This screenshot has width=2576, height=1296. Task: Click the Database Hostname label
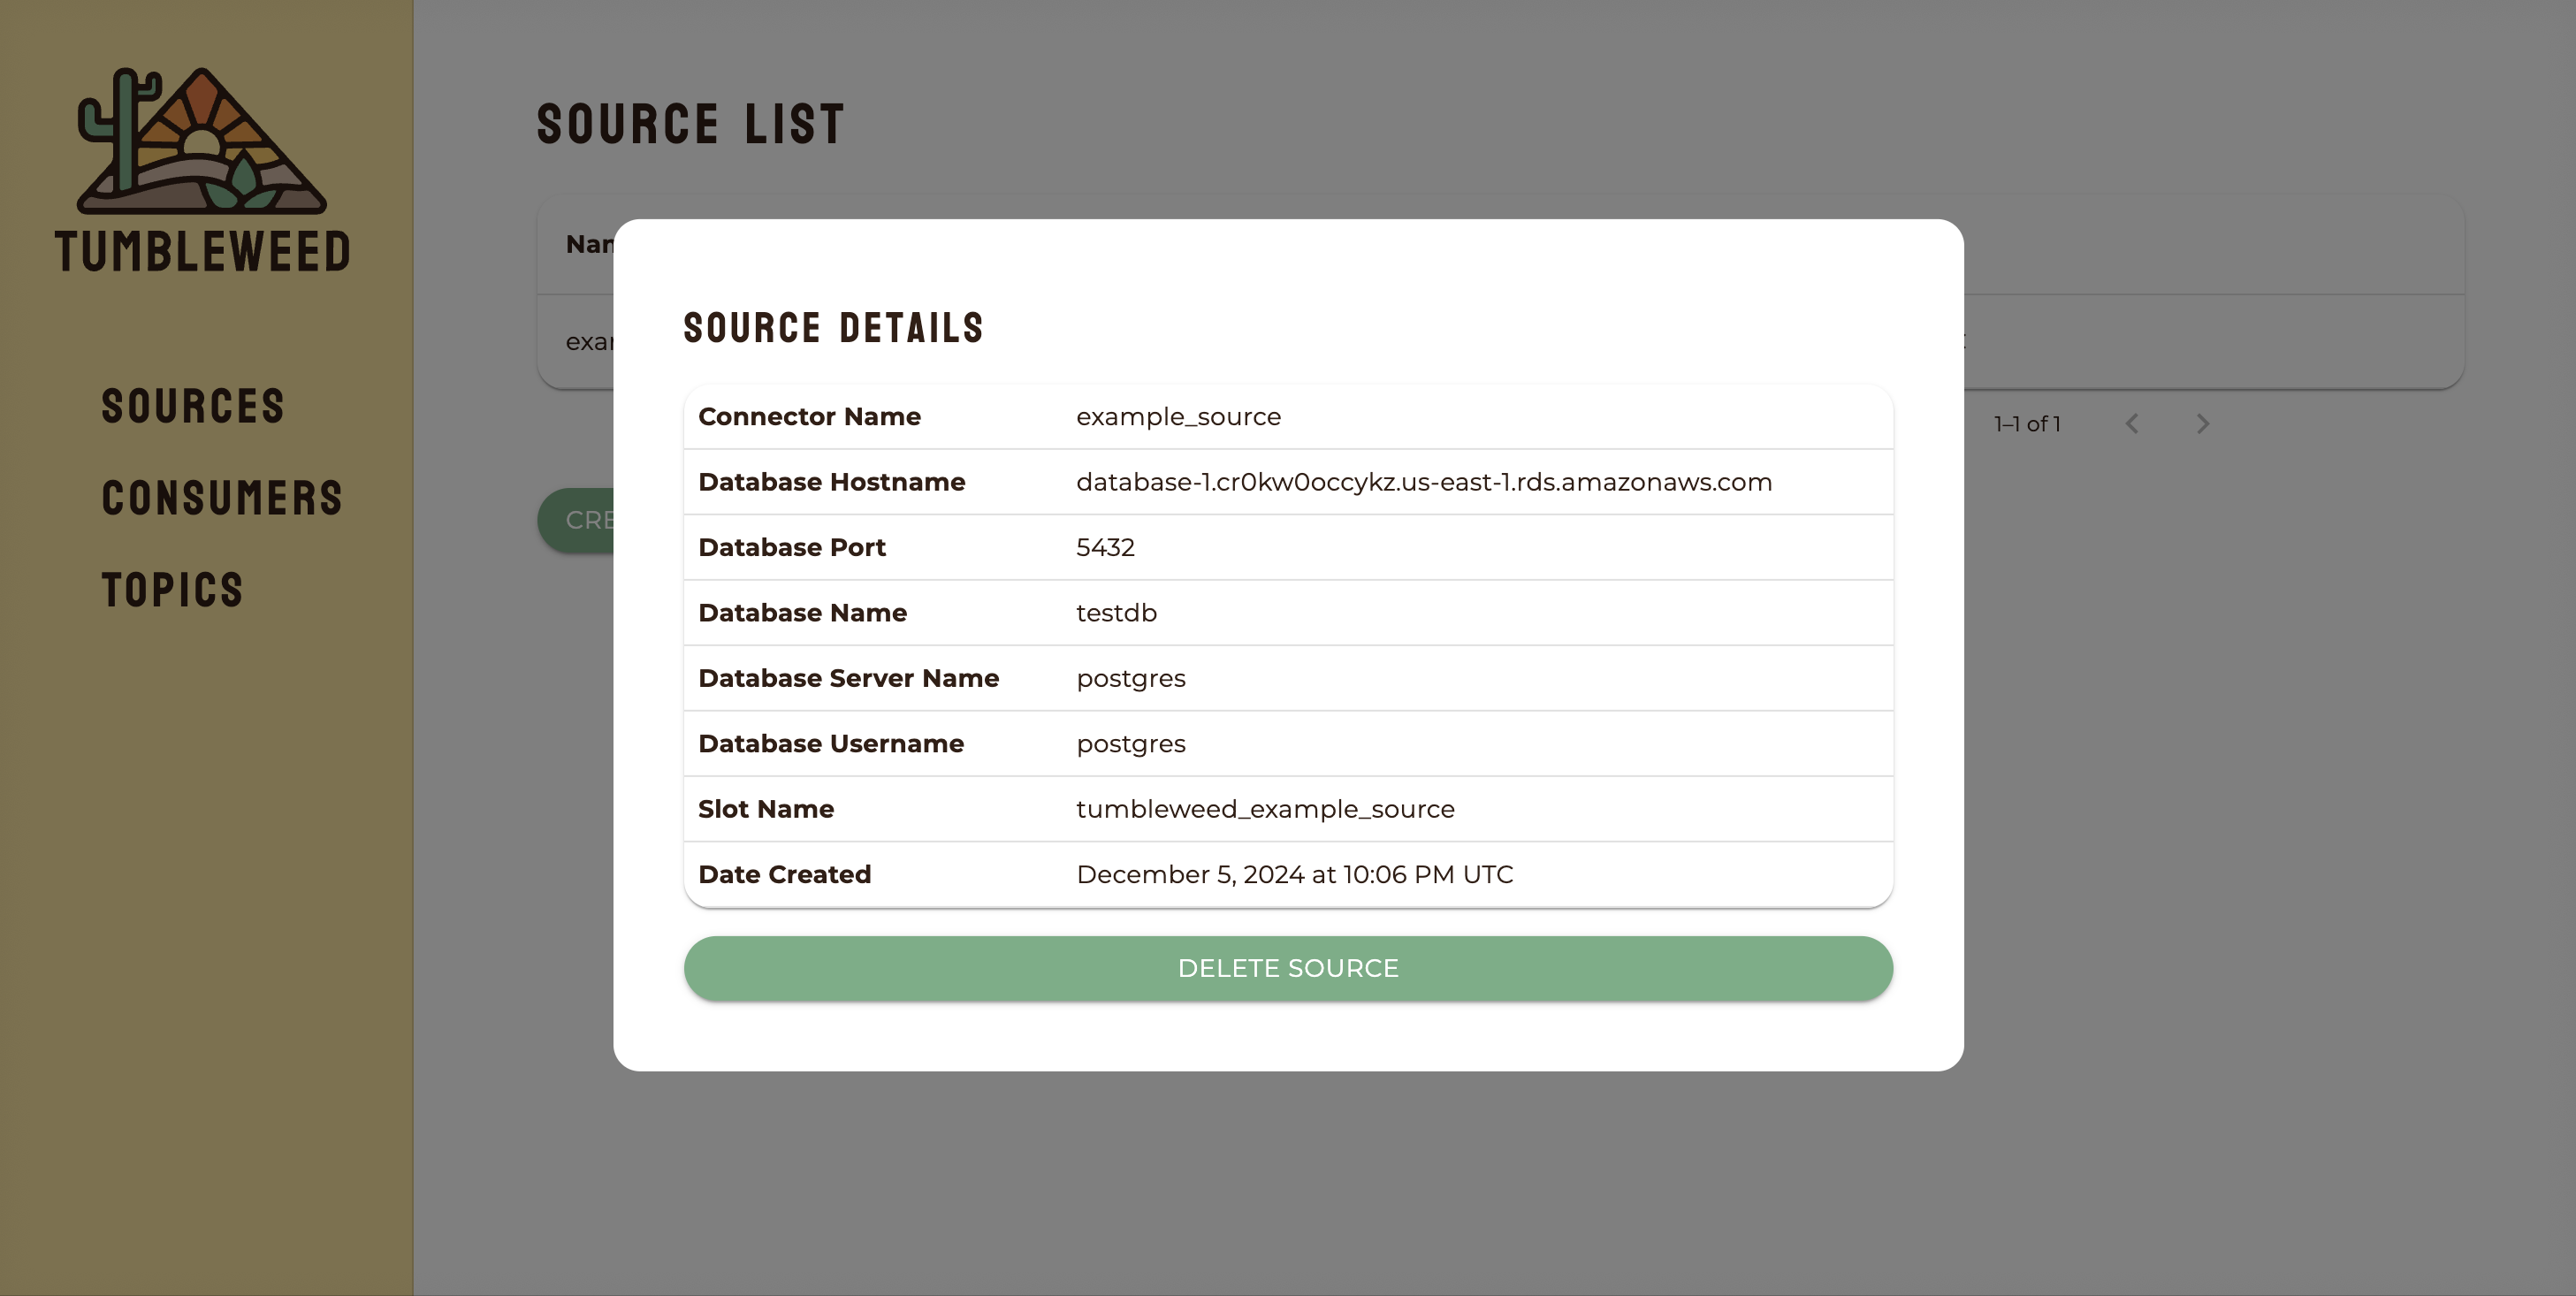[x=831, y=482]
